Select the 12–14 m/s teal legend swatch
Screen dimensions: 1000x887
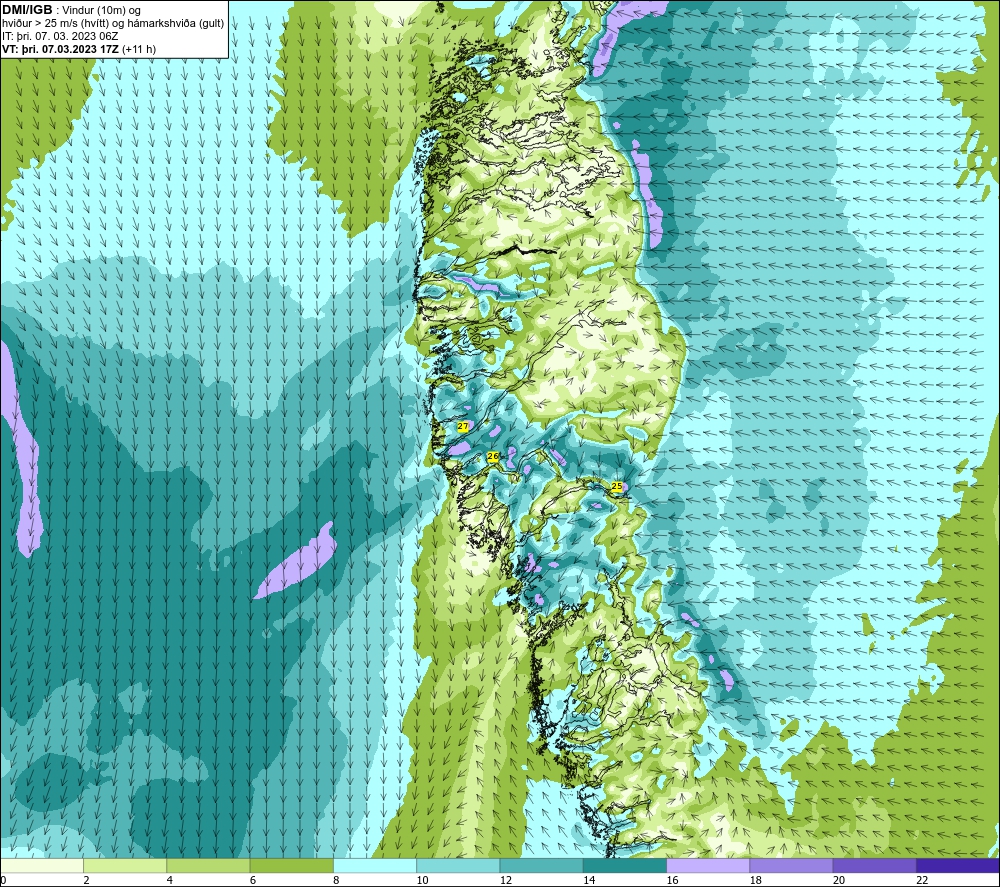coord(541,865)
